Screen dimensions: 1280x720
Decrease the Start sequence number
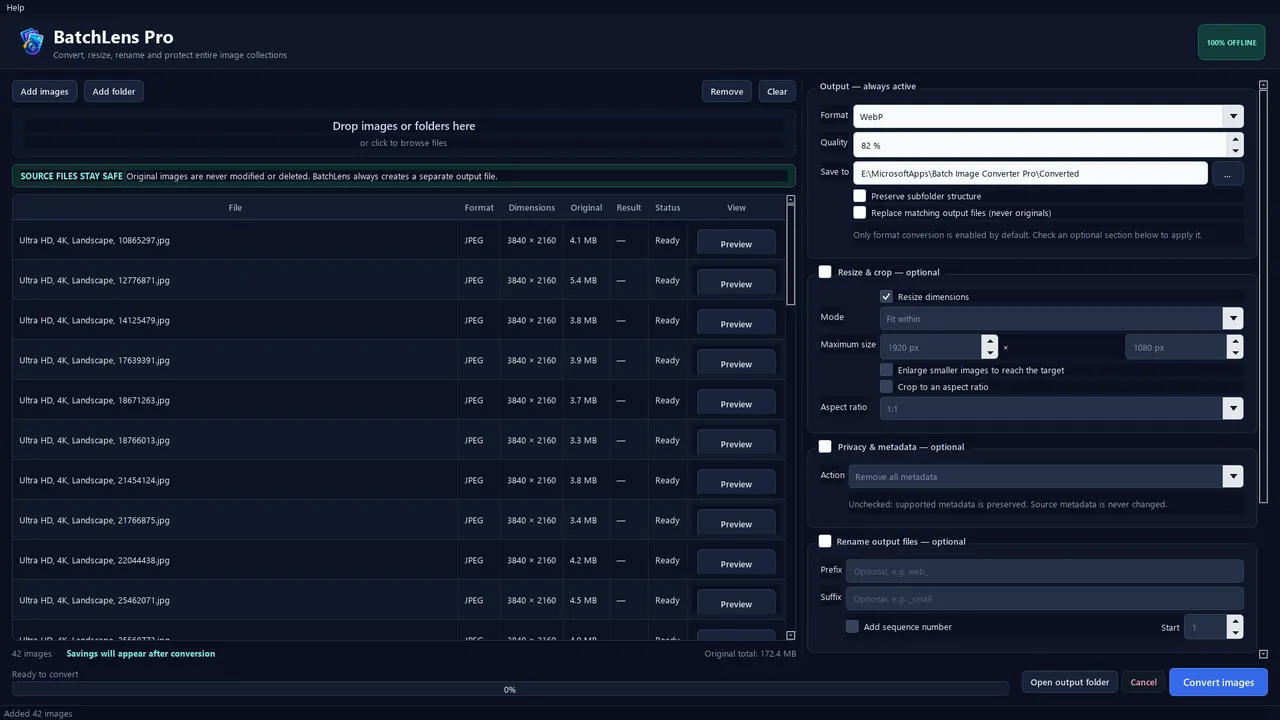(x=1235, y=633)
